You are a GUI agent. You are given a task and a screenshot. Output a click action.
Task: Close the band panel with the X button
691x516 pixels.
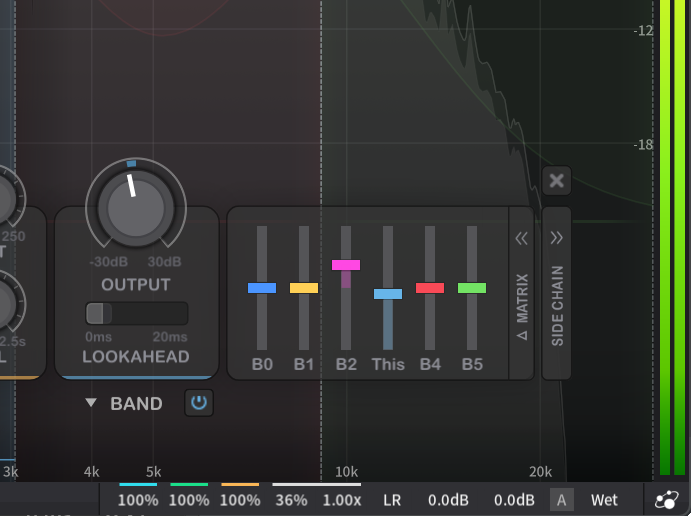click(557, 181)
